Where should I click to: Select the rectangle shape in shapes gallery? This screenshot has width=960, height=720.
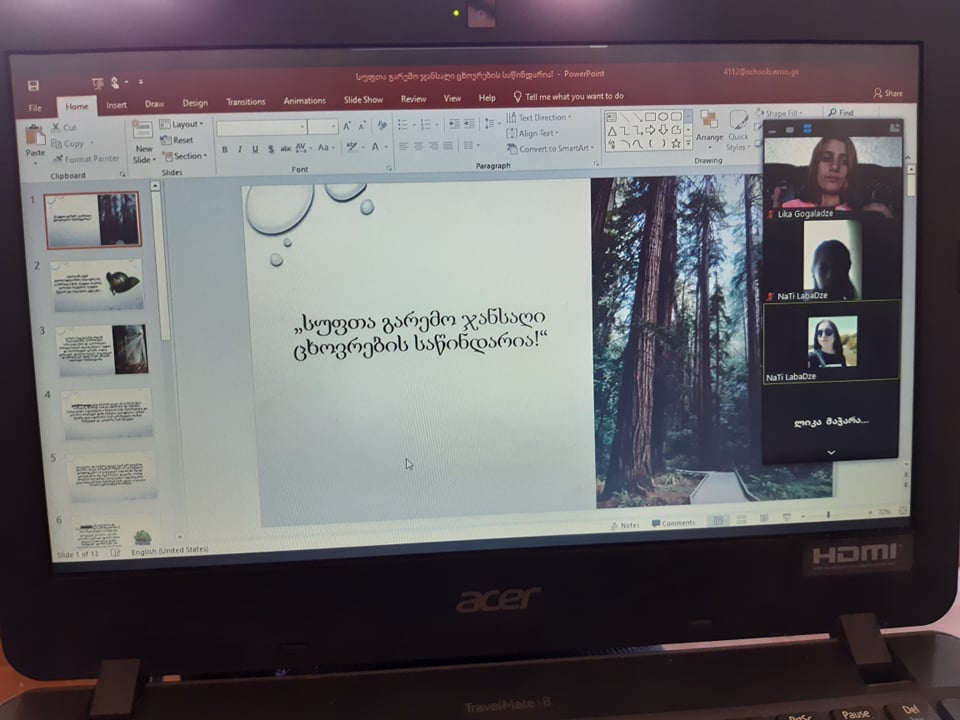point(650,116)
